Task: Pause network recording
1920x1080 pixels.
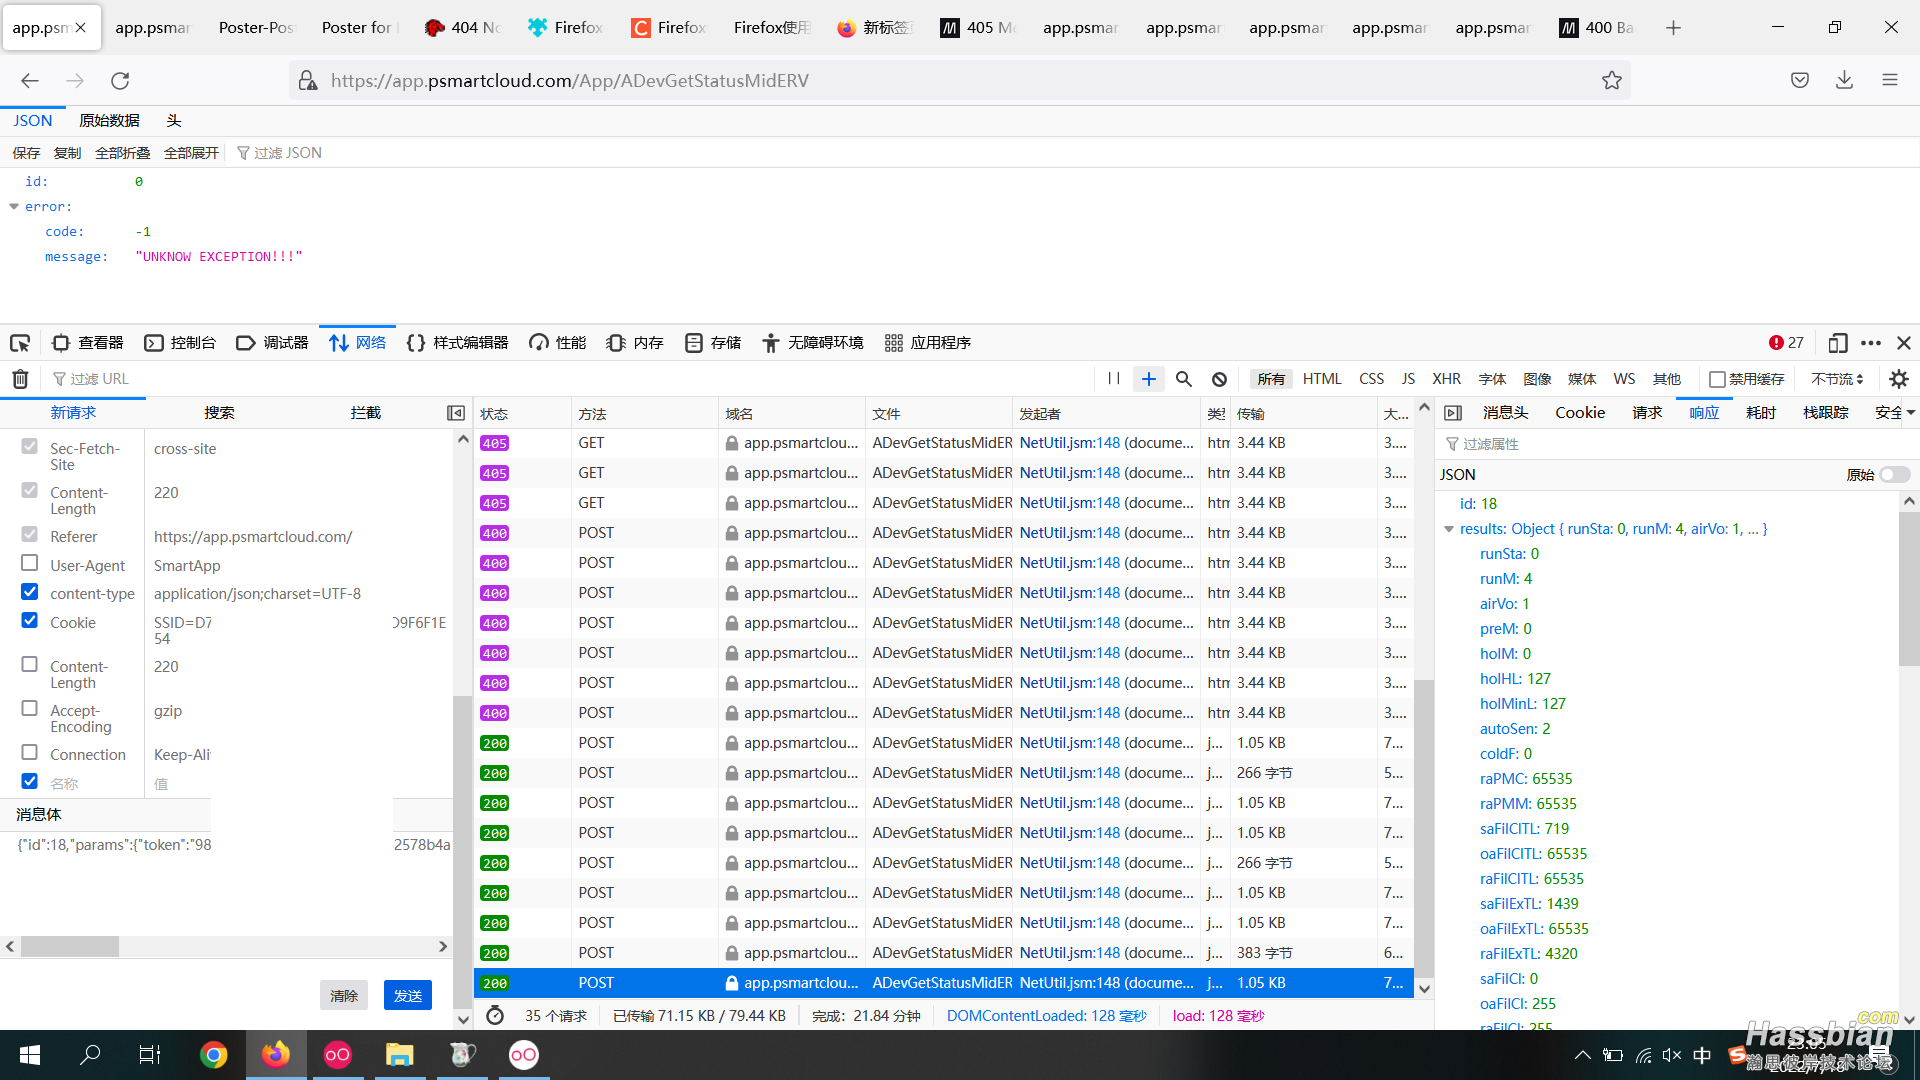Action: 1114,379
